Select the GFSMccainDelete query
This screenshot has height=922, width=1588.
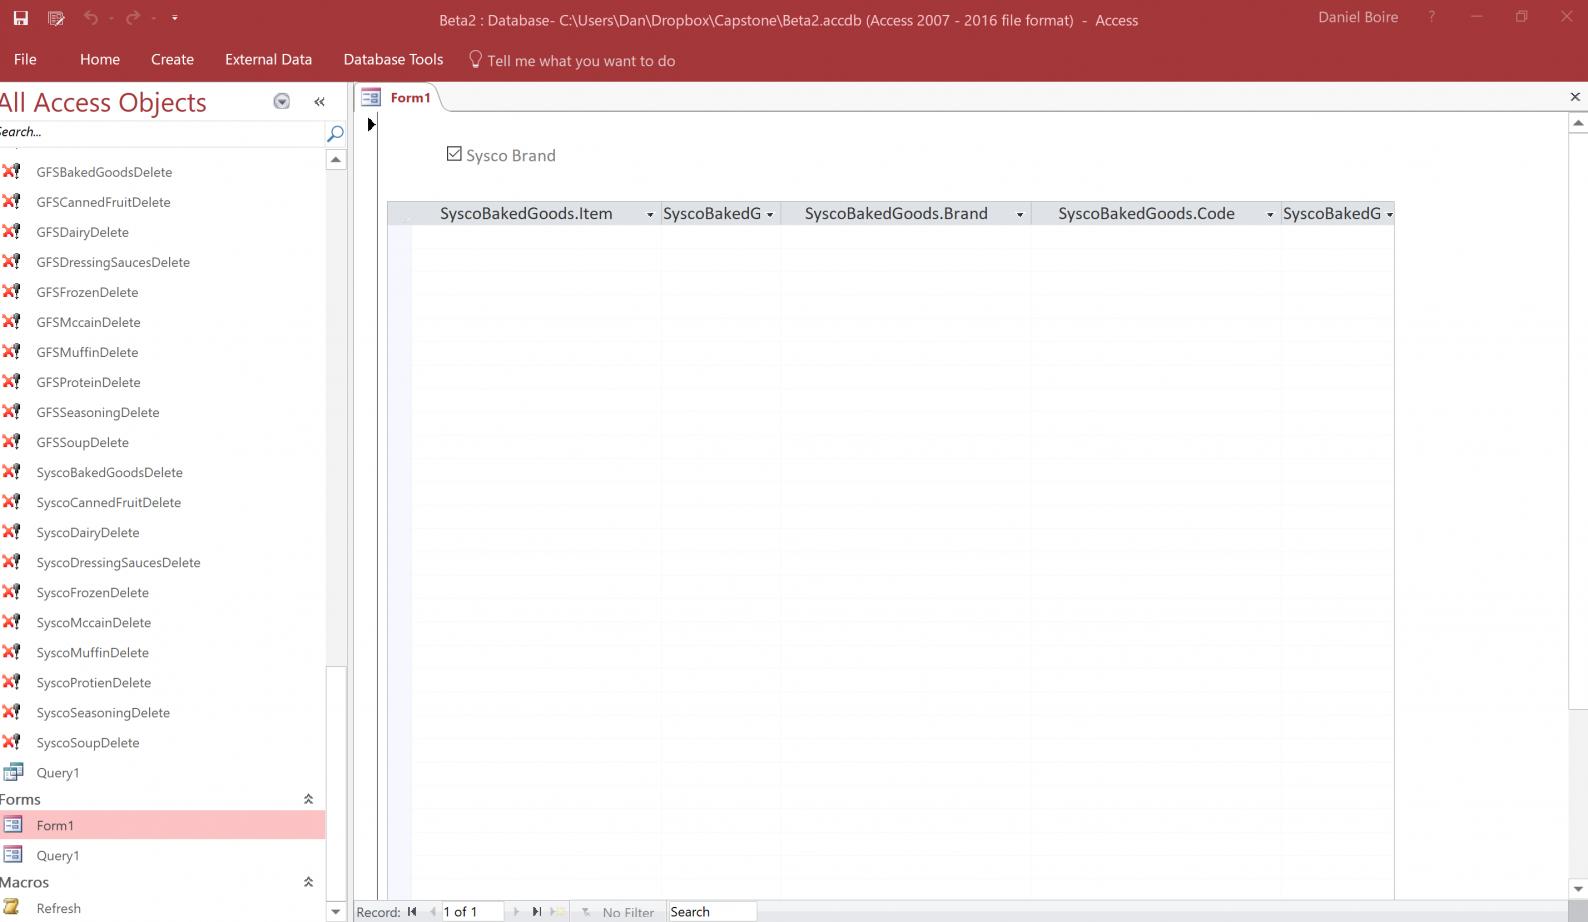tap(88, 322)
